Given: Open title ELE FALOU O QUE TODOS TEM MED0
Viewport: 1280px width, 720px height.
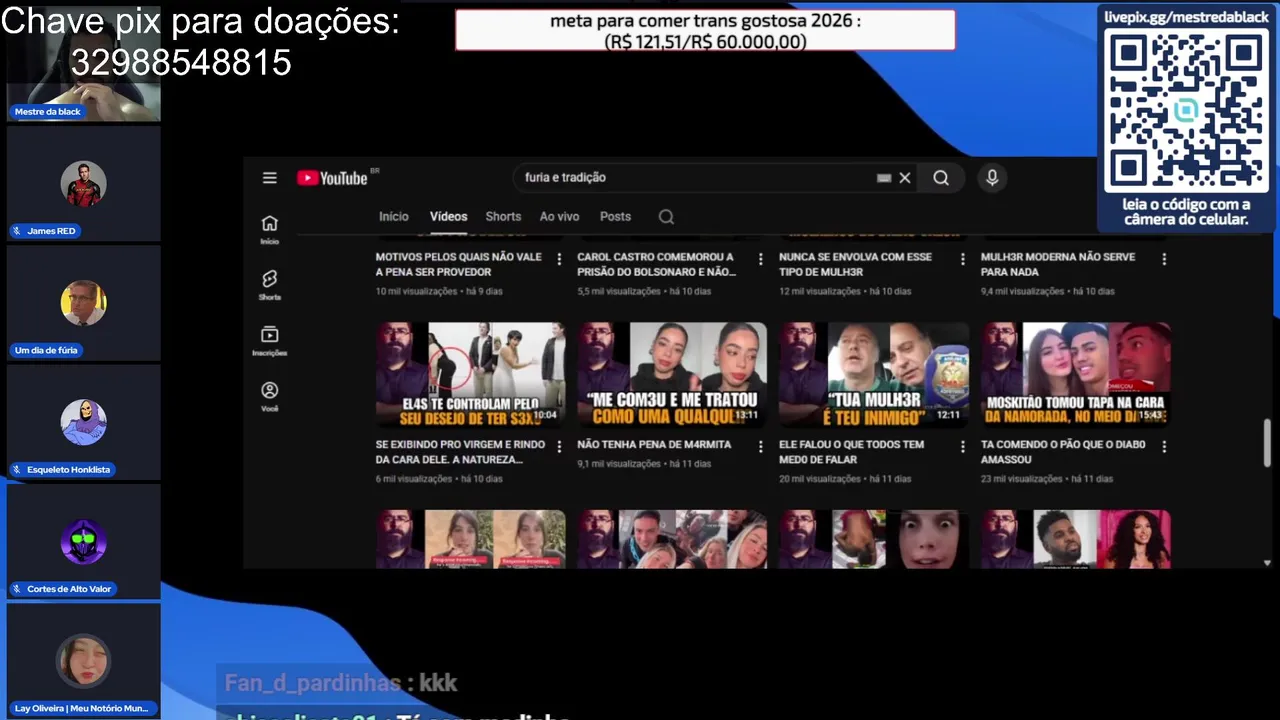Looking at the screenshot, I should 852,452.
